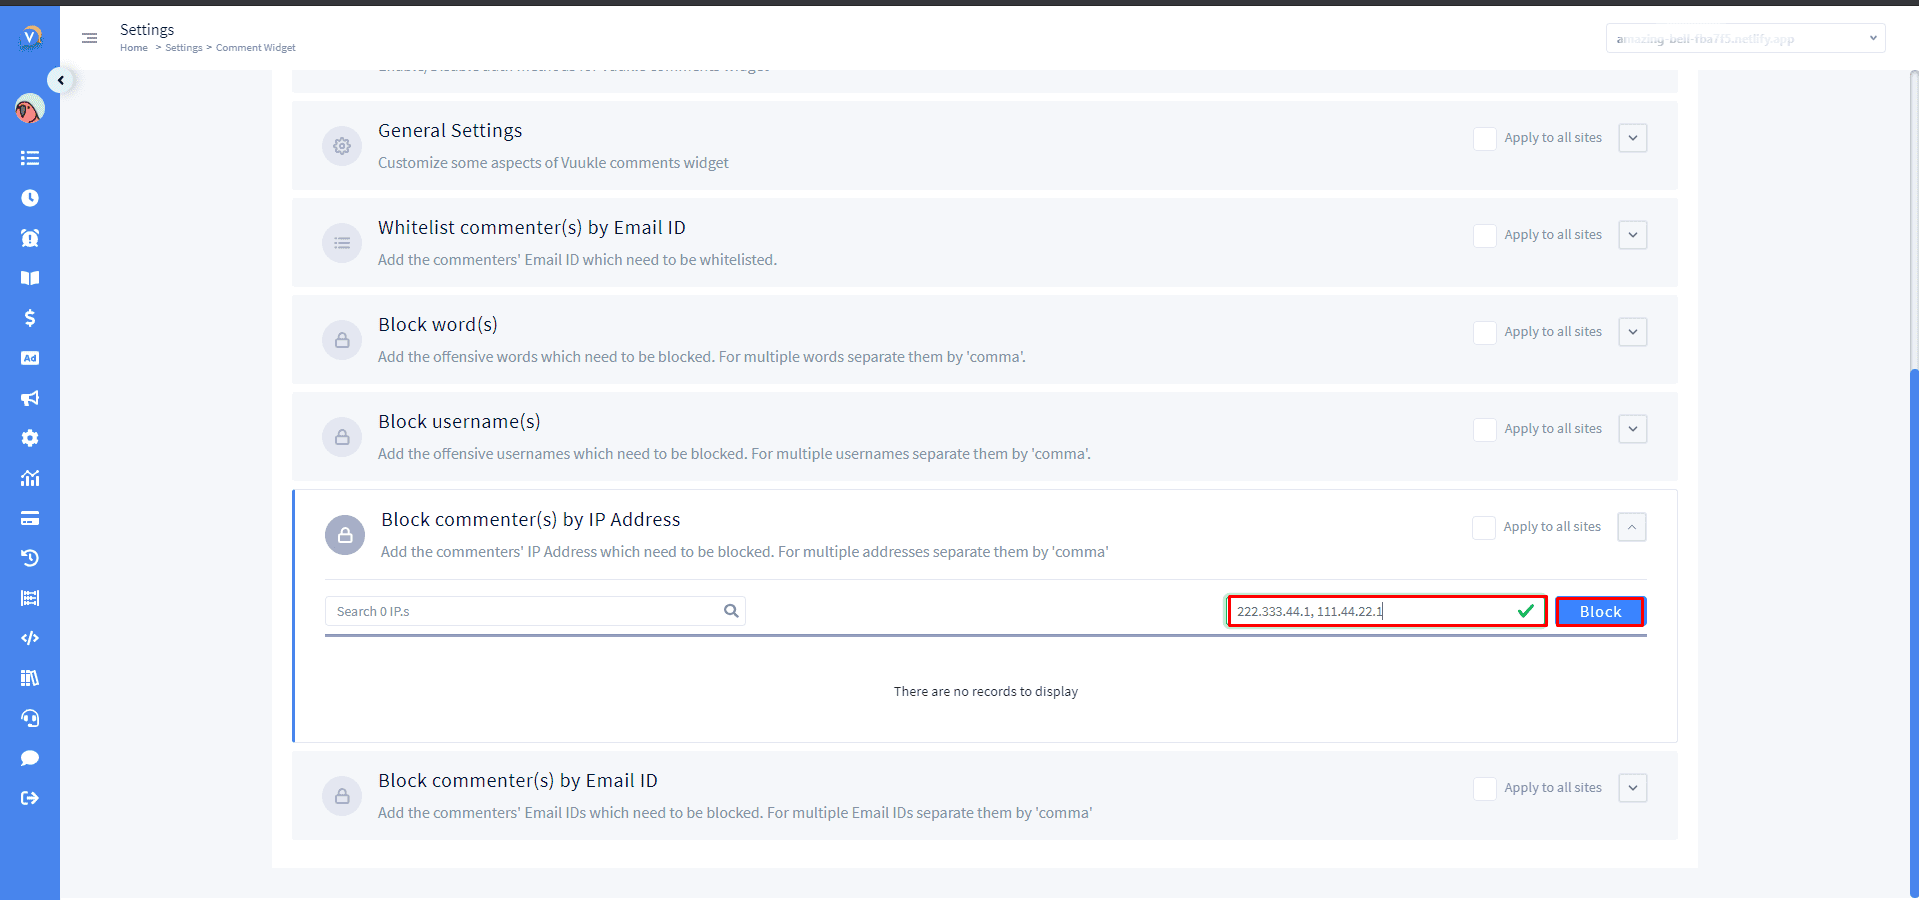Image resolution: width=1919 pixels, height=900 pixels.
Task: Open the history icon in the sidebar
Action: pyautogui.click(x=30, y=558)
